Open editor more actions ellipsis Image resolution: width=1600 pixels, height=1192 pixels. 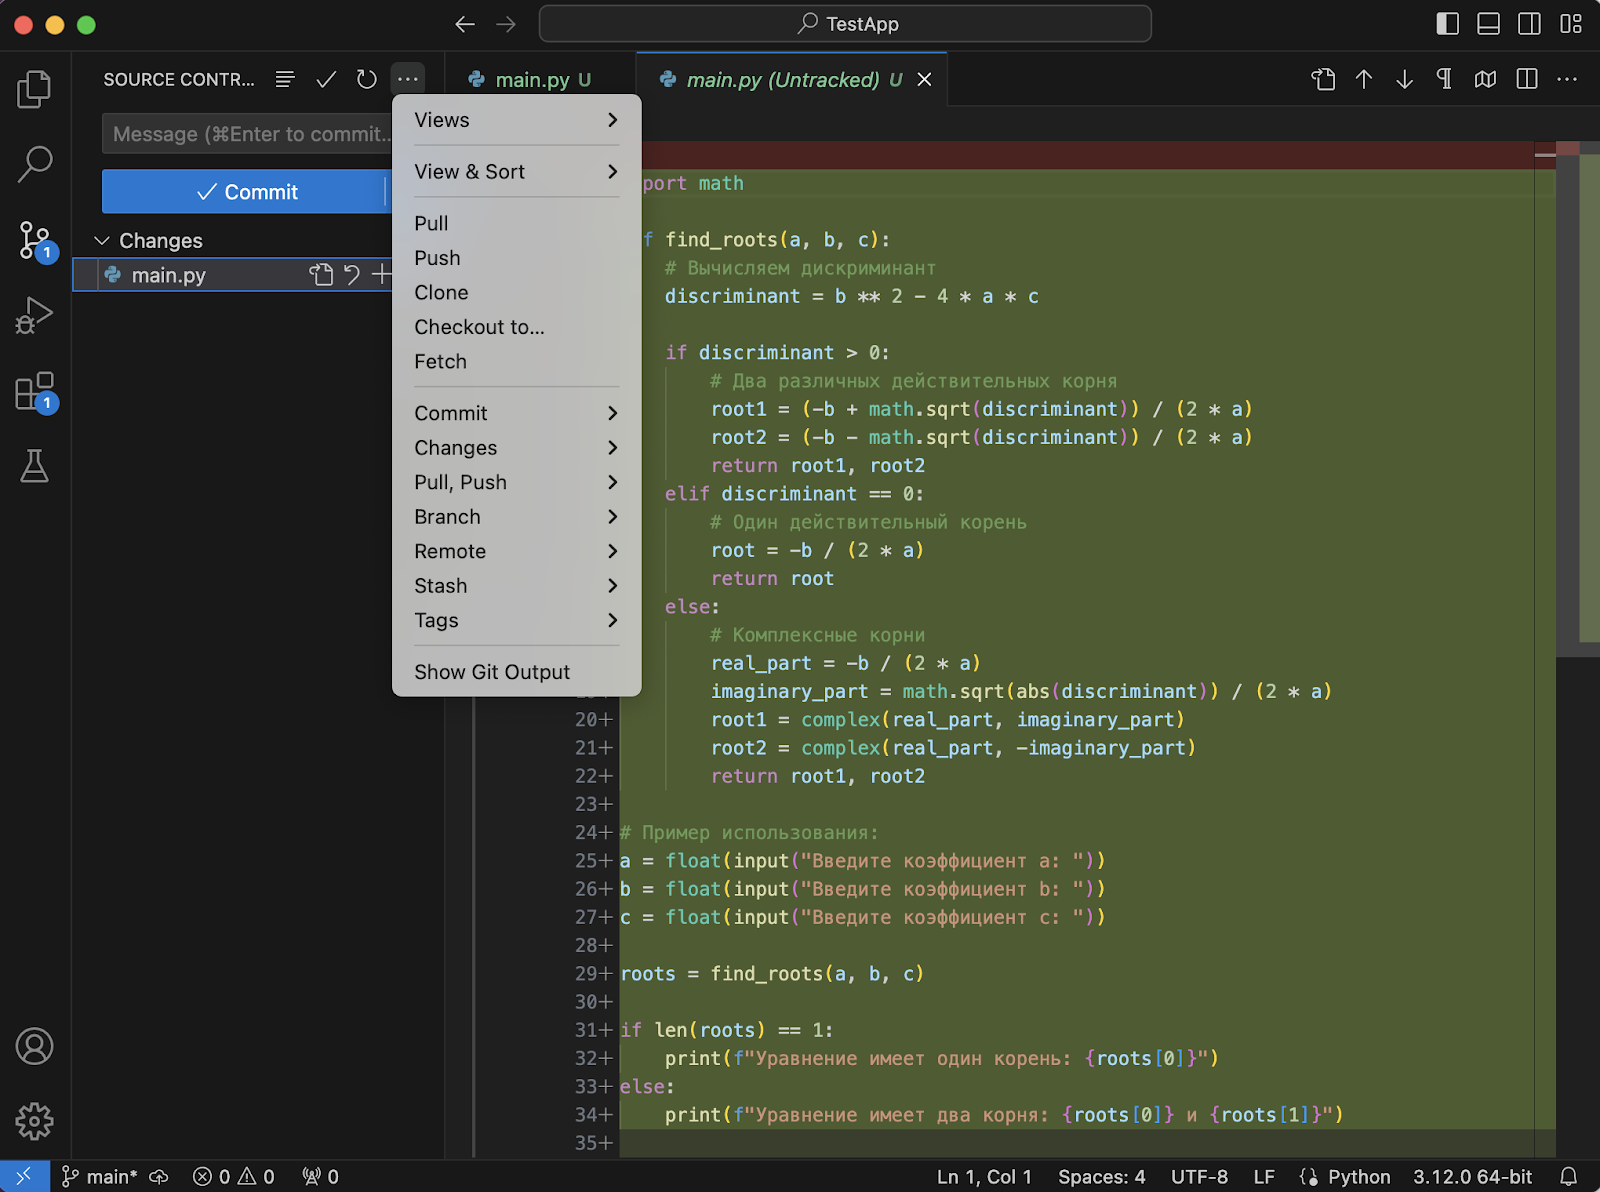(x=1567, y=79)
